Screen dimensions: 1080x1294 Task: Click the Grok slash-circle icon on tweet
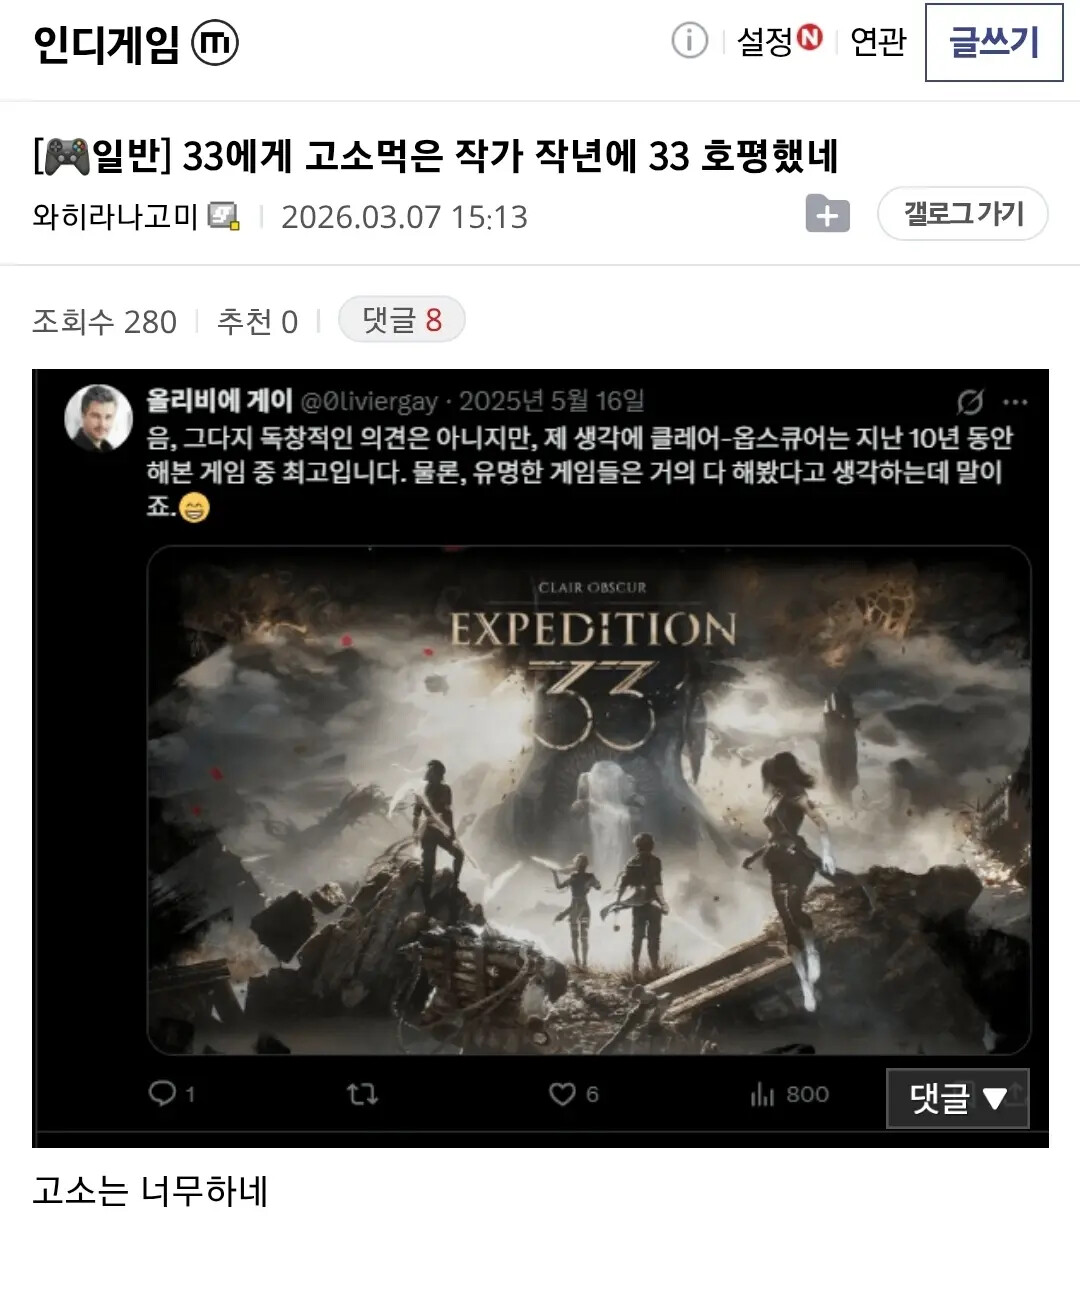click(x=969, y=402)
